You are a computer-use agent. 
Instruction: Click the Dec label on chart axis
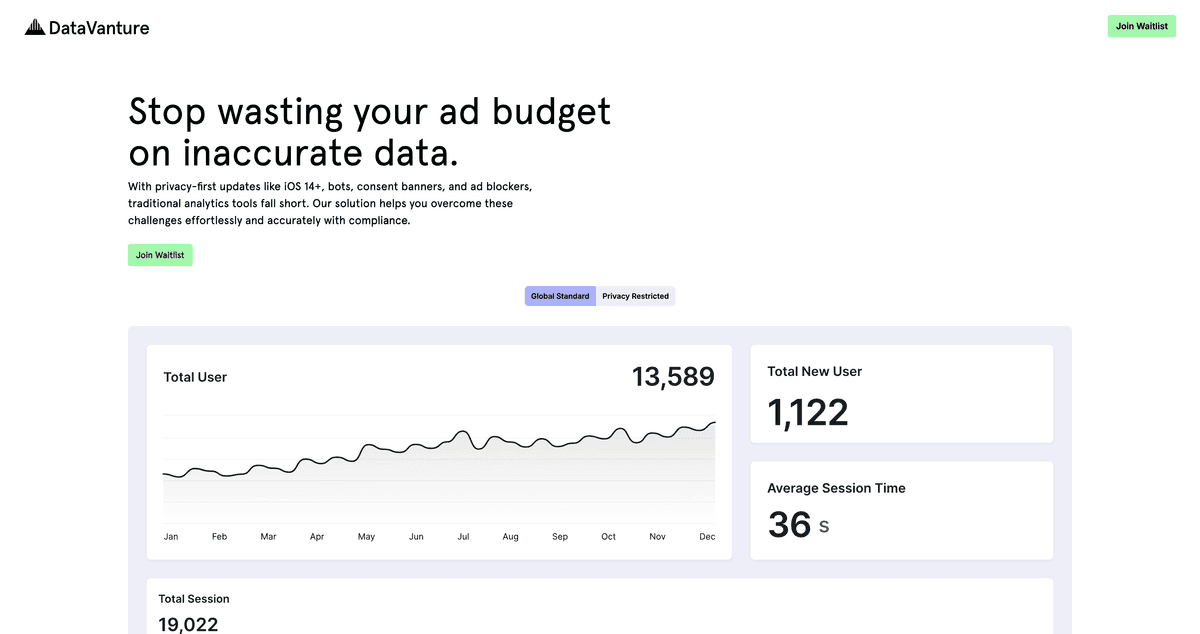pos(707,537)
